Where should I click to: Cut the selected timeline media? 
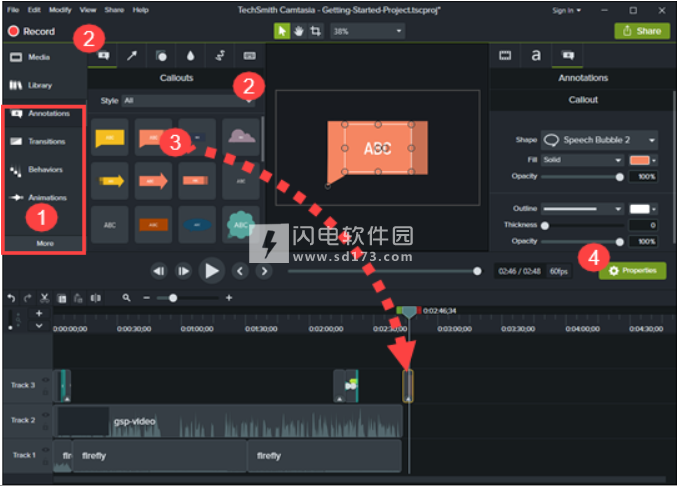tap(44, 298)
